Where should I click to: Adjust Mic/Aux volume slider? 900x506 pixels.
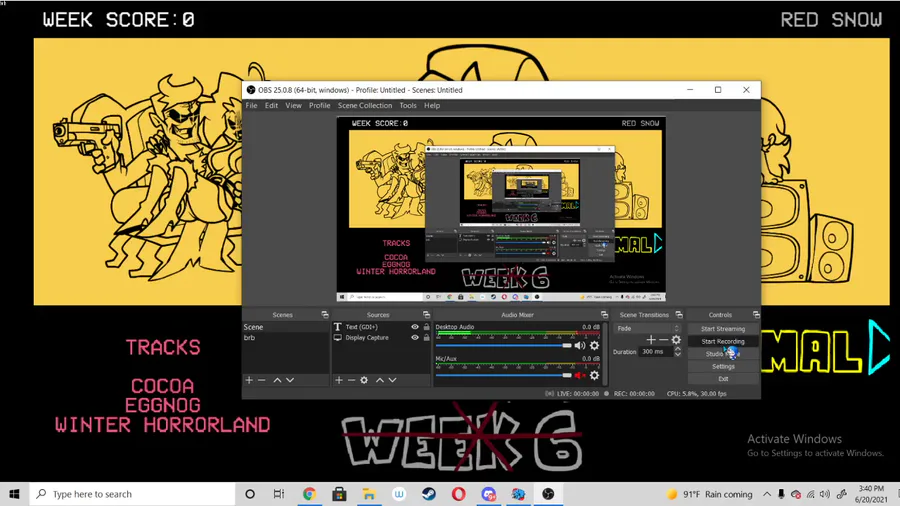click(503, 375)
